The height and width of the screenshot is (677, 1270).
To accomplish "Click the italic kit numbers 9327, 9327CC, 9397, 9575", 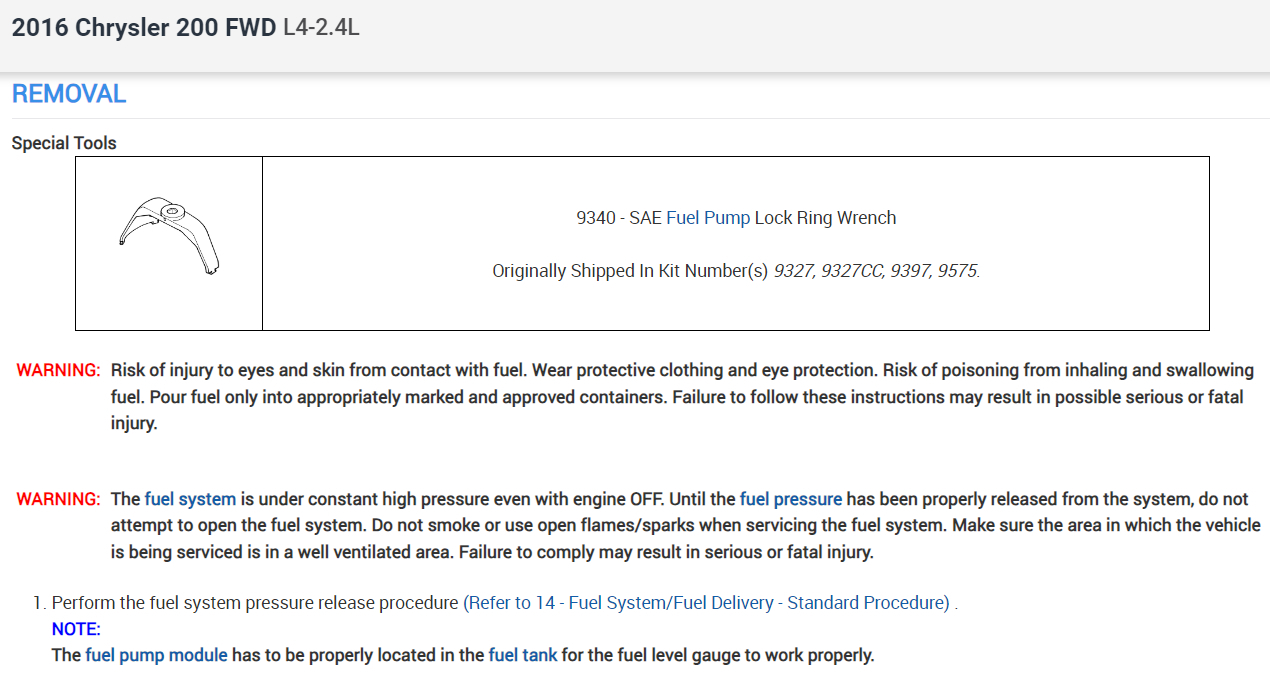I will pos(876,271).
